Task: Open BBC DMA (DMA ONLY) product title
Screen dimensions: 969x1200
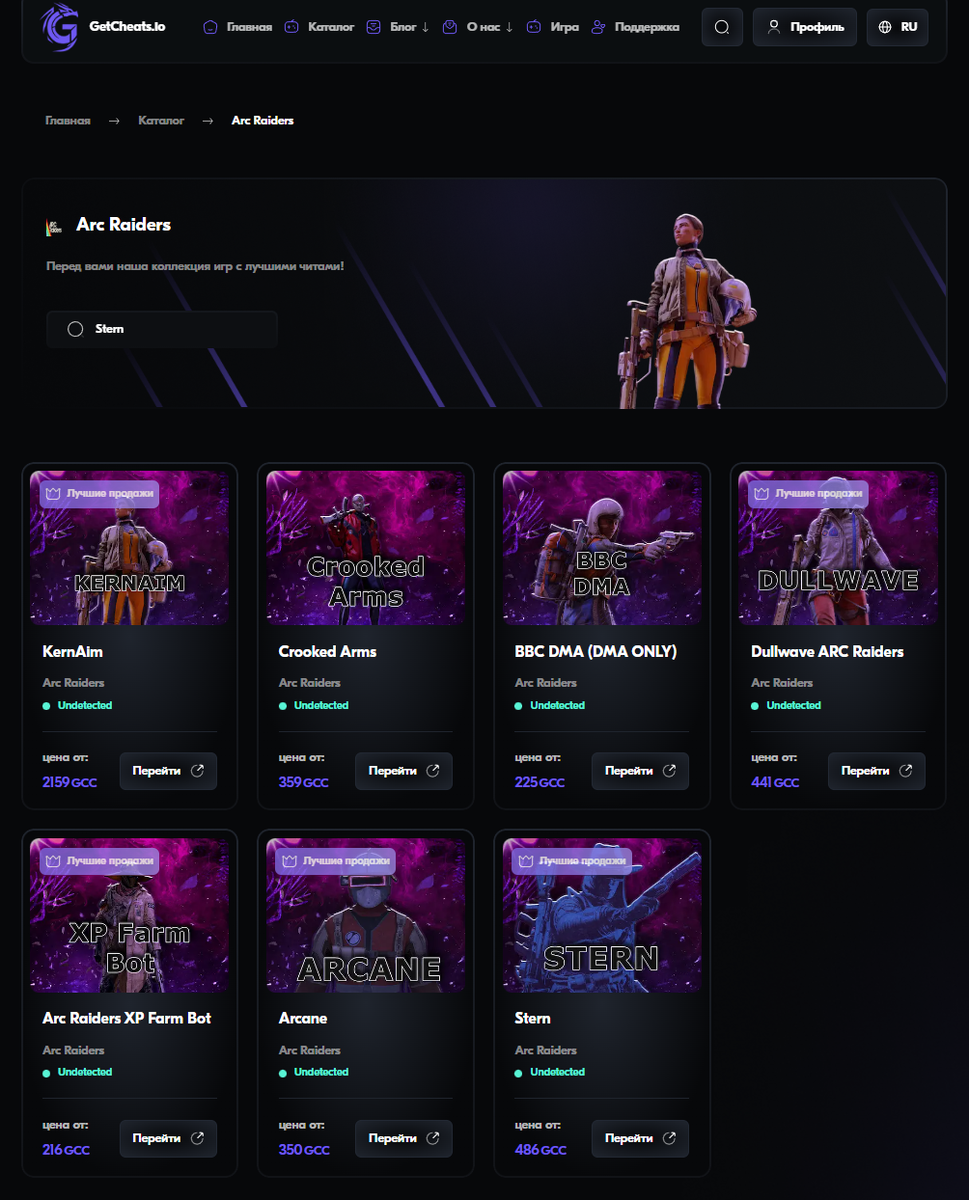Action: [x=596, y=652]
